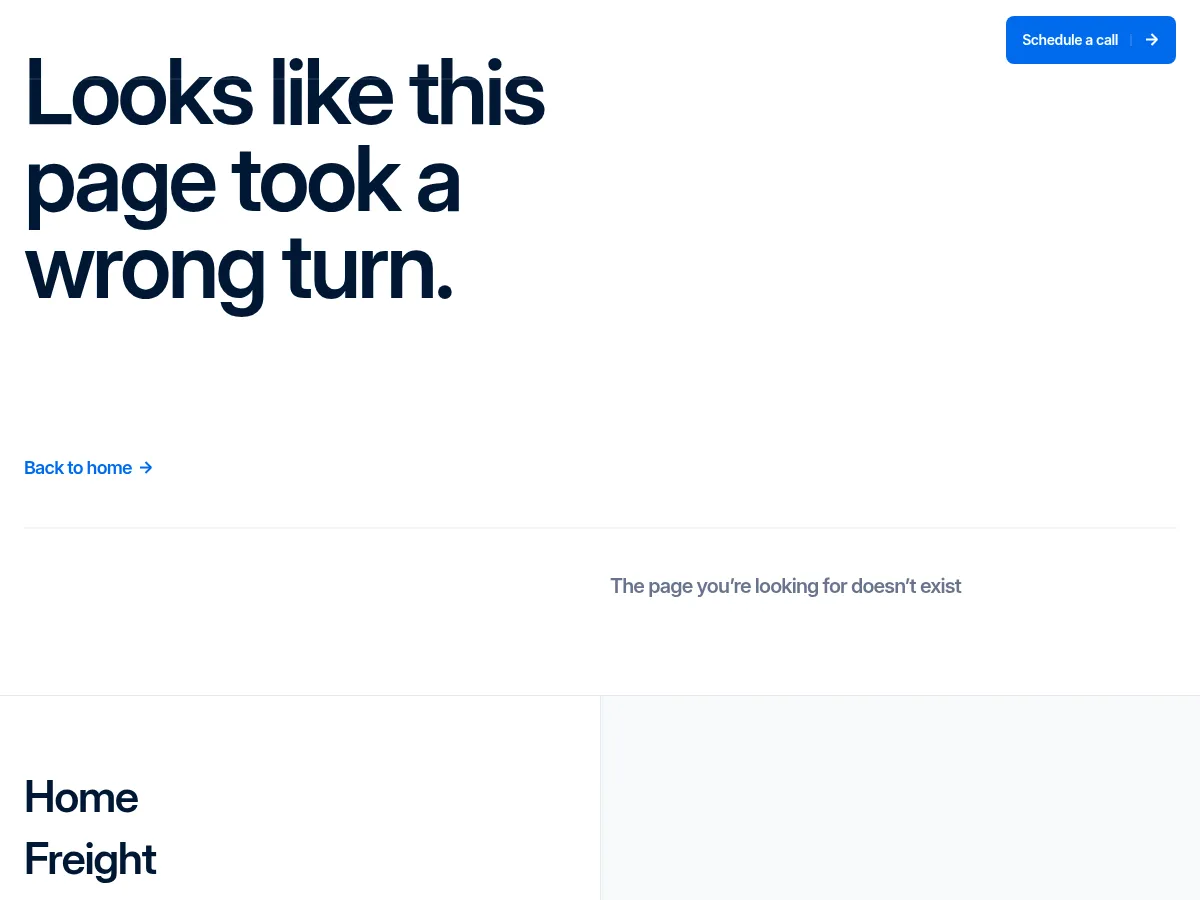Click the word "turn." in the heading
The height and width of the screenshot is (900, 1200).
point(368,270)
